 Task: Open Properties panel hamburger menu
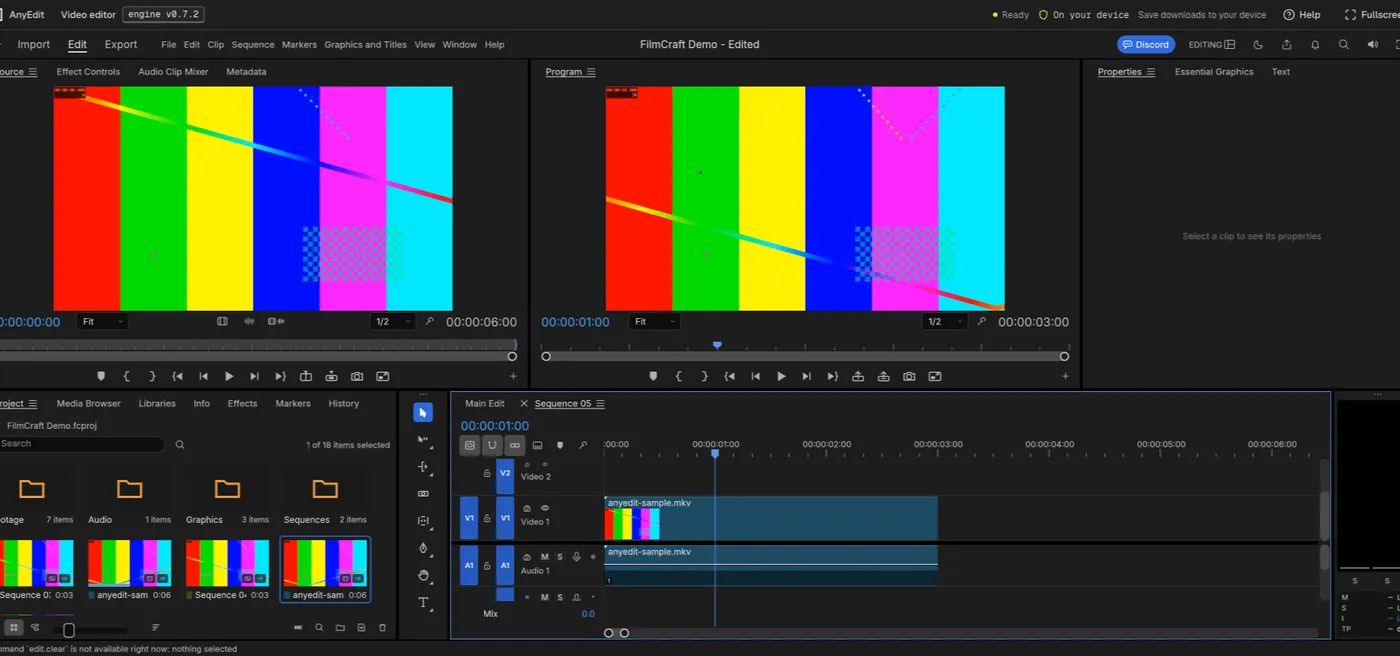pyautogui.click(x=1150, y=72)
